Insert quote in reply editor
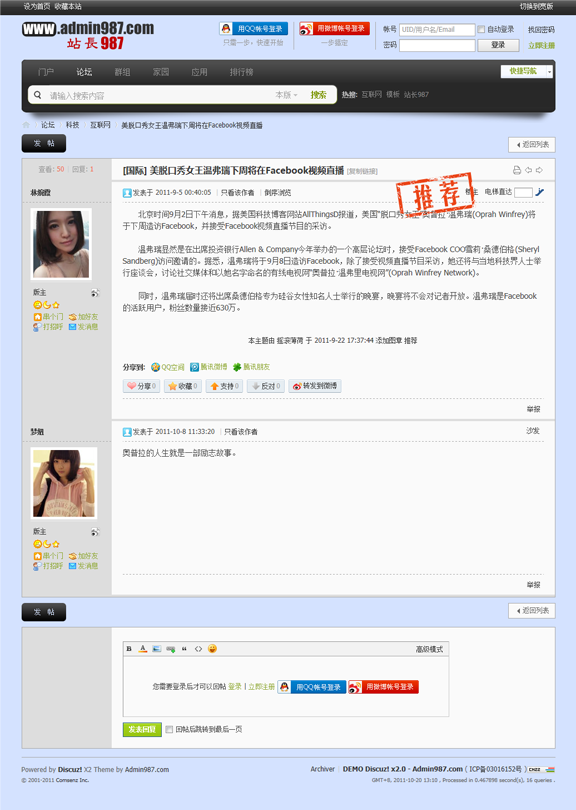Viewport: 576px width, 810px height. [184, 649]
